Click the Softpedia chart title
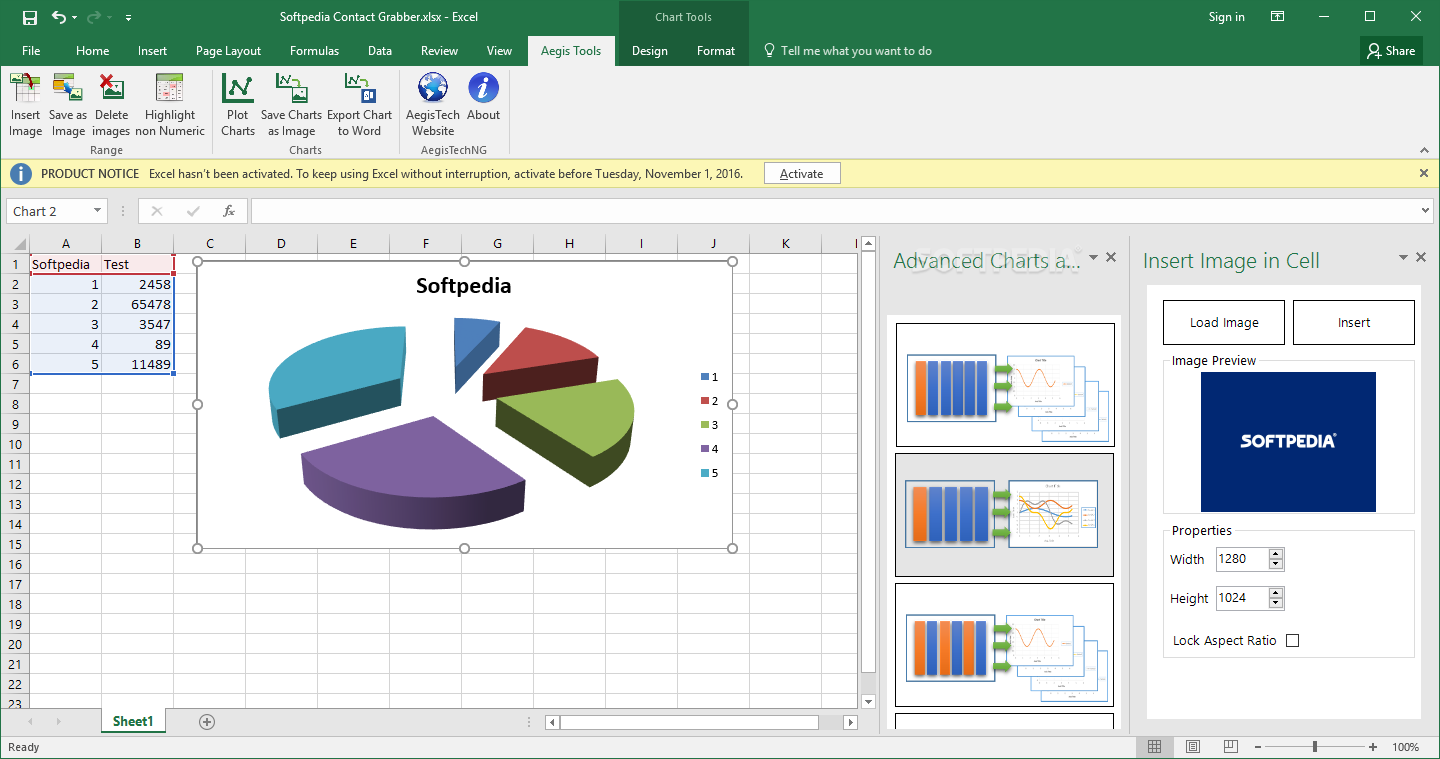This screenshot has height=759, width=1440. (463, 286)
